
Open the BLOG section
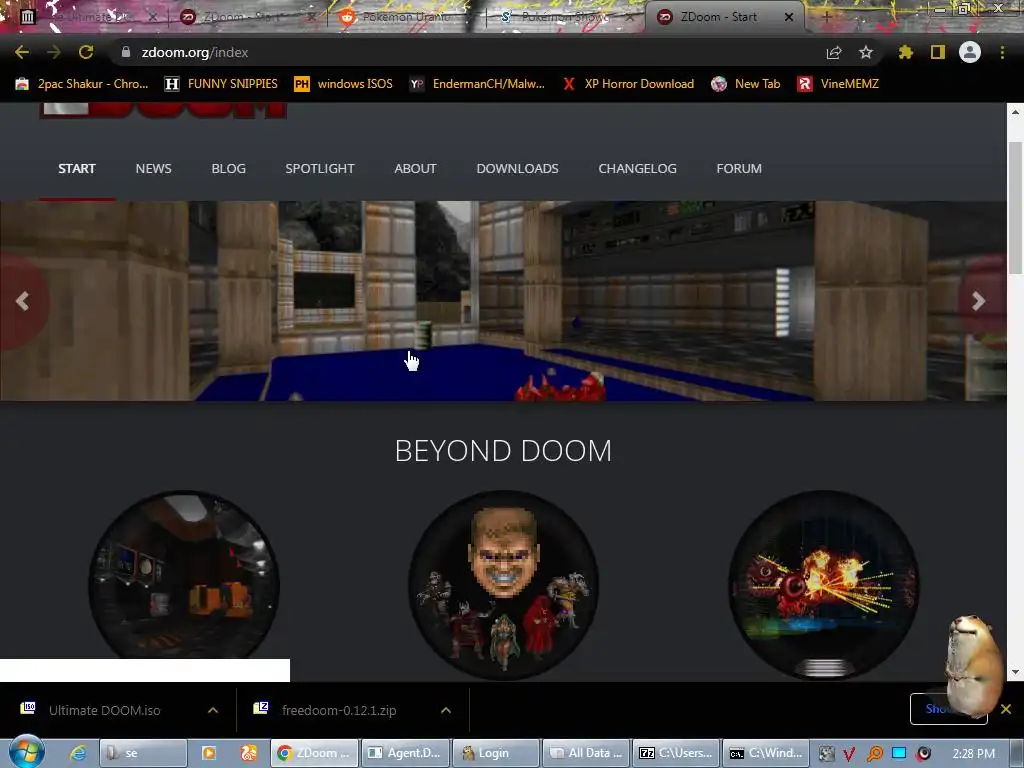(229, 168)
